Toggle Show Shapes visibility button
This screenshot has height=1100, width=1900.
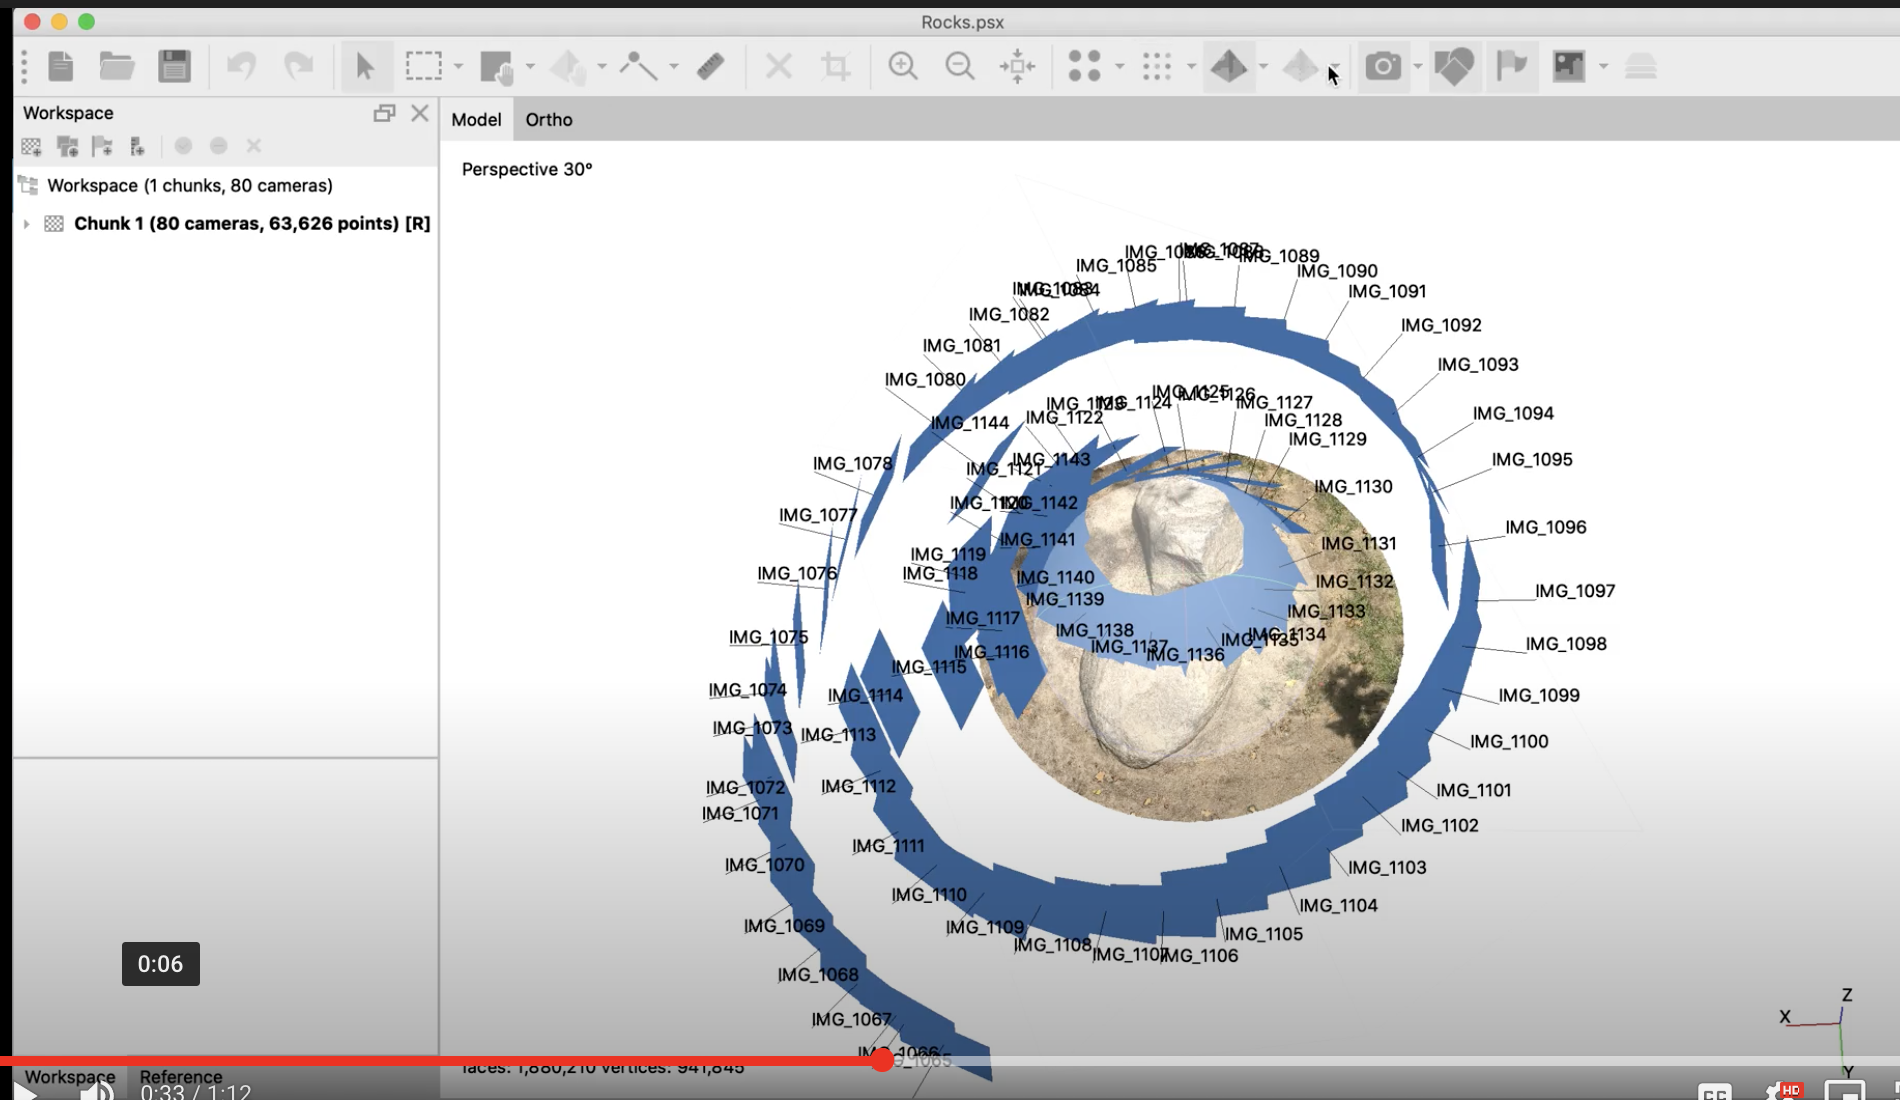pos(1454,66)
